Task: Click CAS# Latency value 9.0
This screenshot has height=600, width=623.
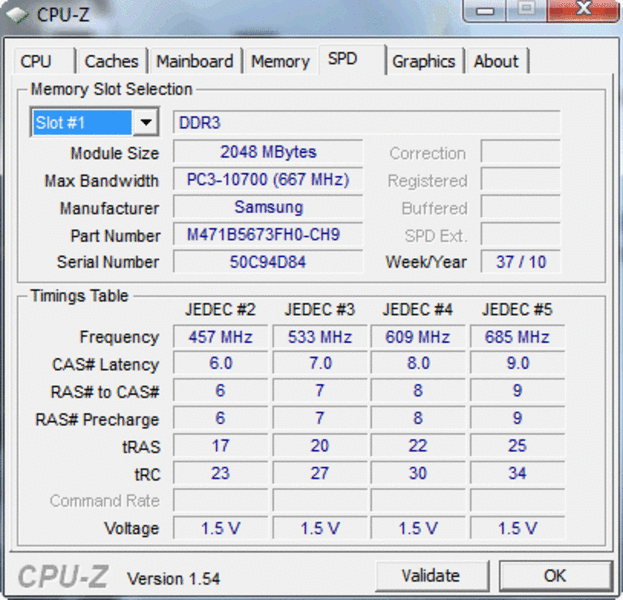Action: coord(517,363)
